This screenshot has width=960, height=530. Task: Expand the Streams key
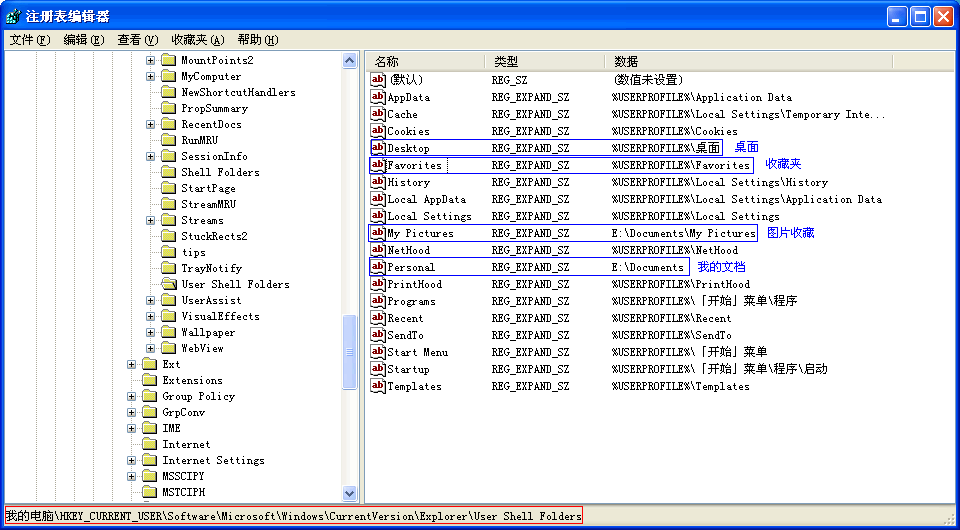click(x=151, y=220)
